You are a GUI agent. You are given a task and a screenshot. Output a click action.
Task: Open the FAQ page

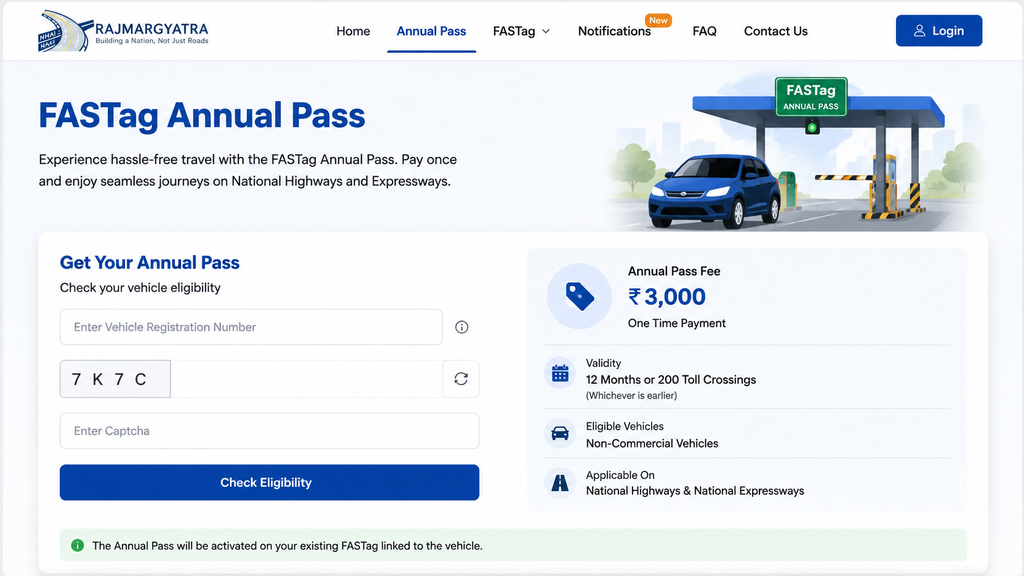point(704,31)
